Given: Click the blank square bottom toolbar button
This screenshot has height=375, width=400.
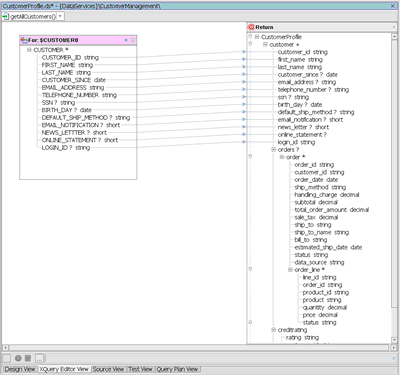Looking at the screenshot, I should point(6,358).
